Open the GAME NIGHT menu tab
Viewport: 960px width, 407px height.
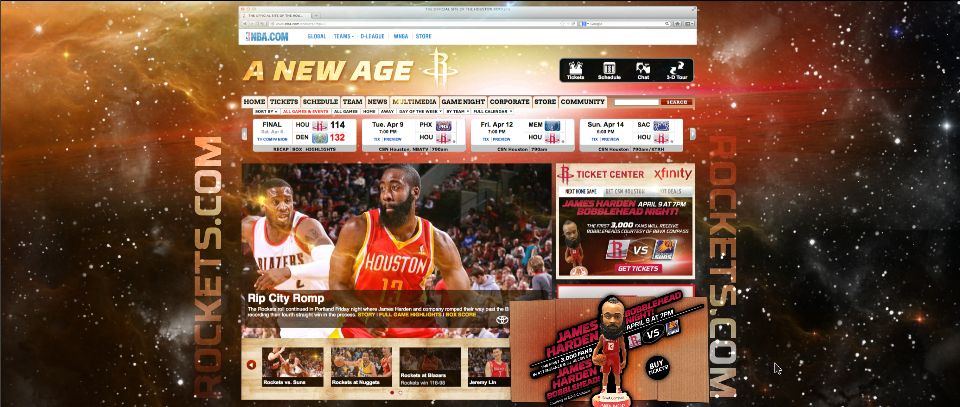[x=463, y=102]
